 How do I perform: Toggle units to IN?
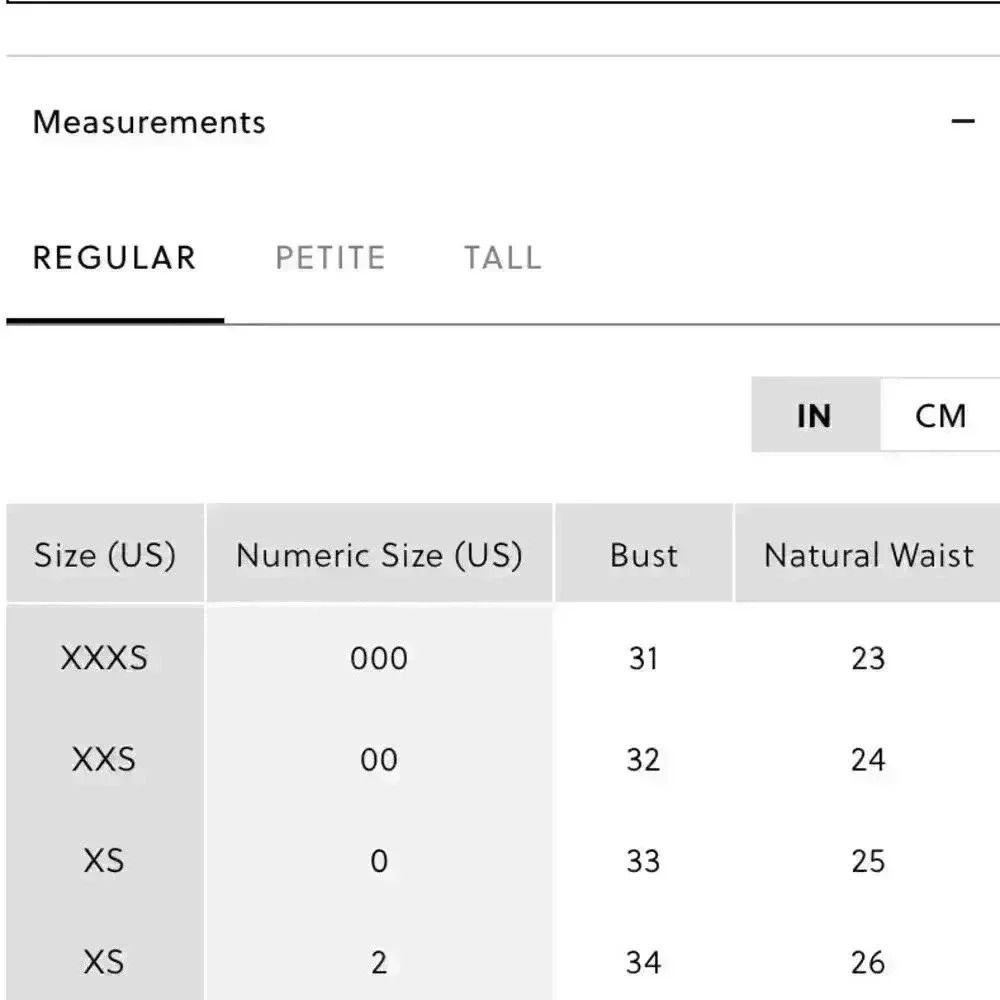(x=815, y=415)
